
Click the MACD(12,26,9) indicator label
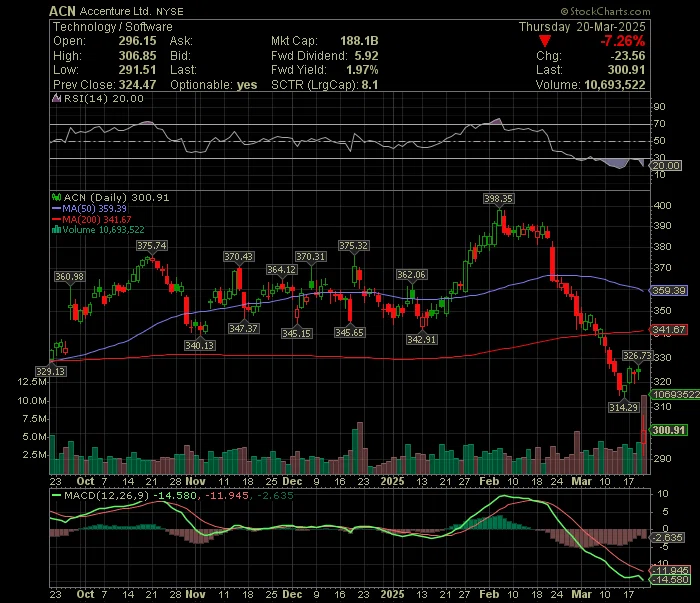pos(106,495)
